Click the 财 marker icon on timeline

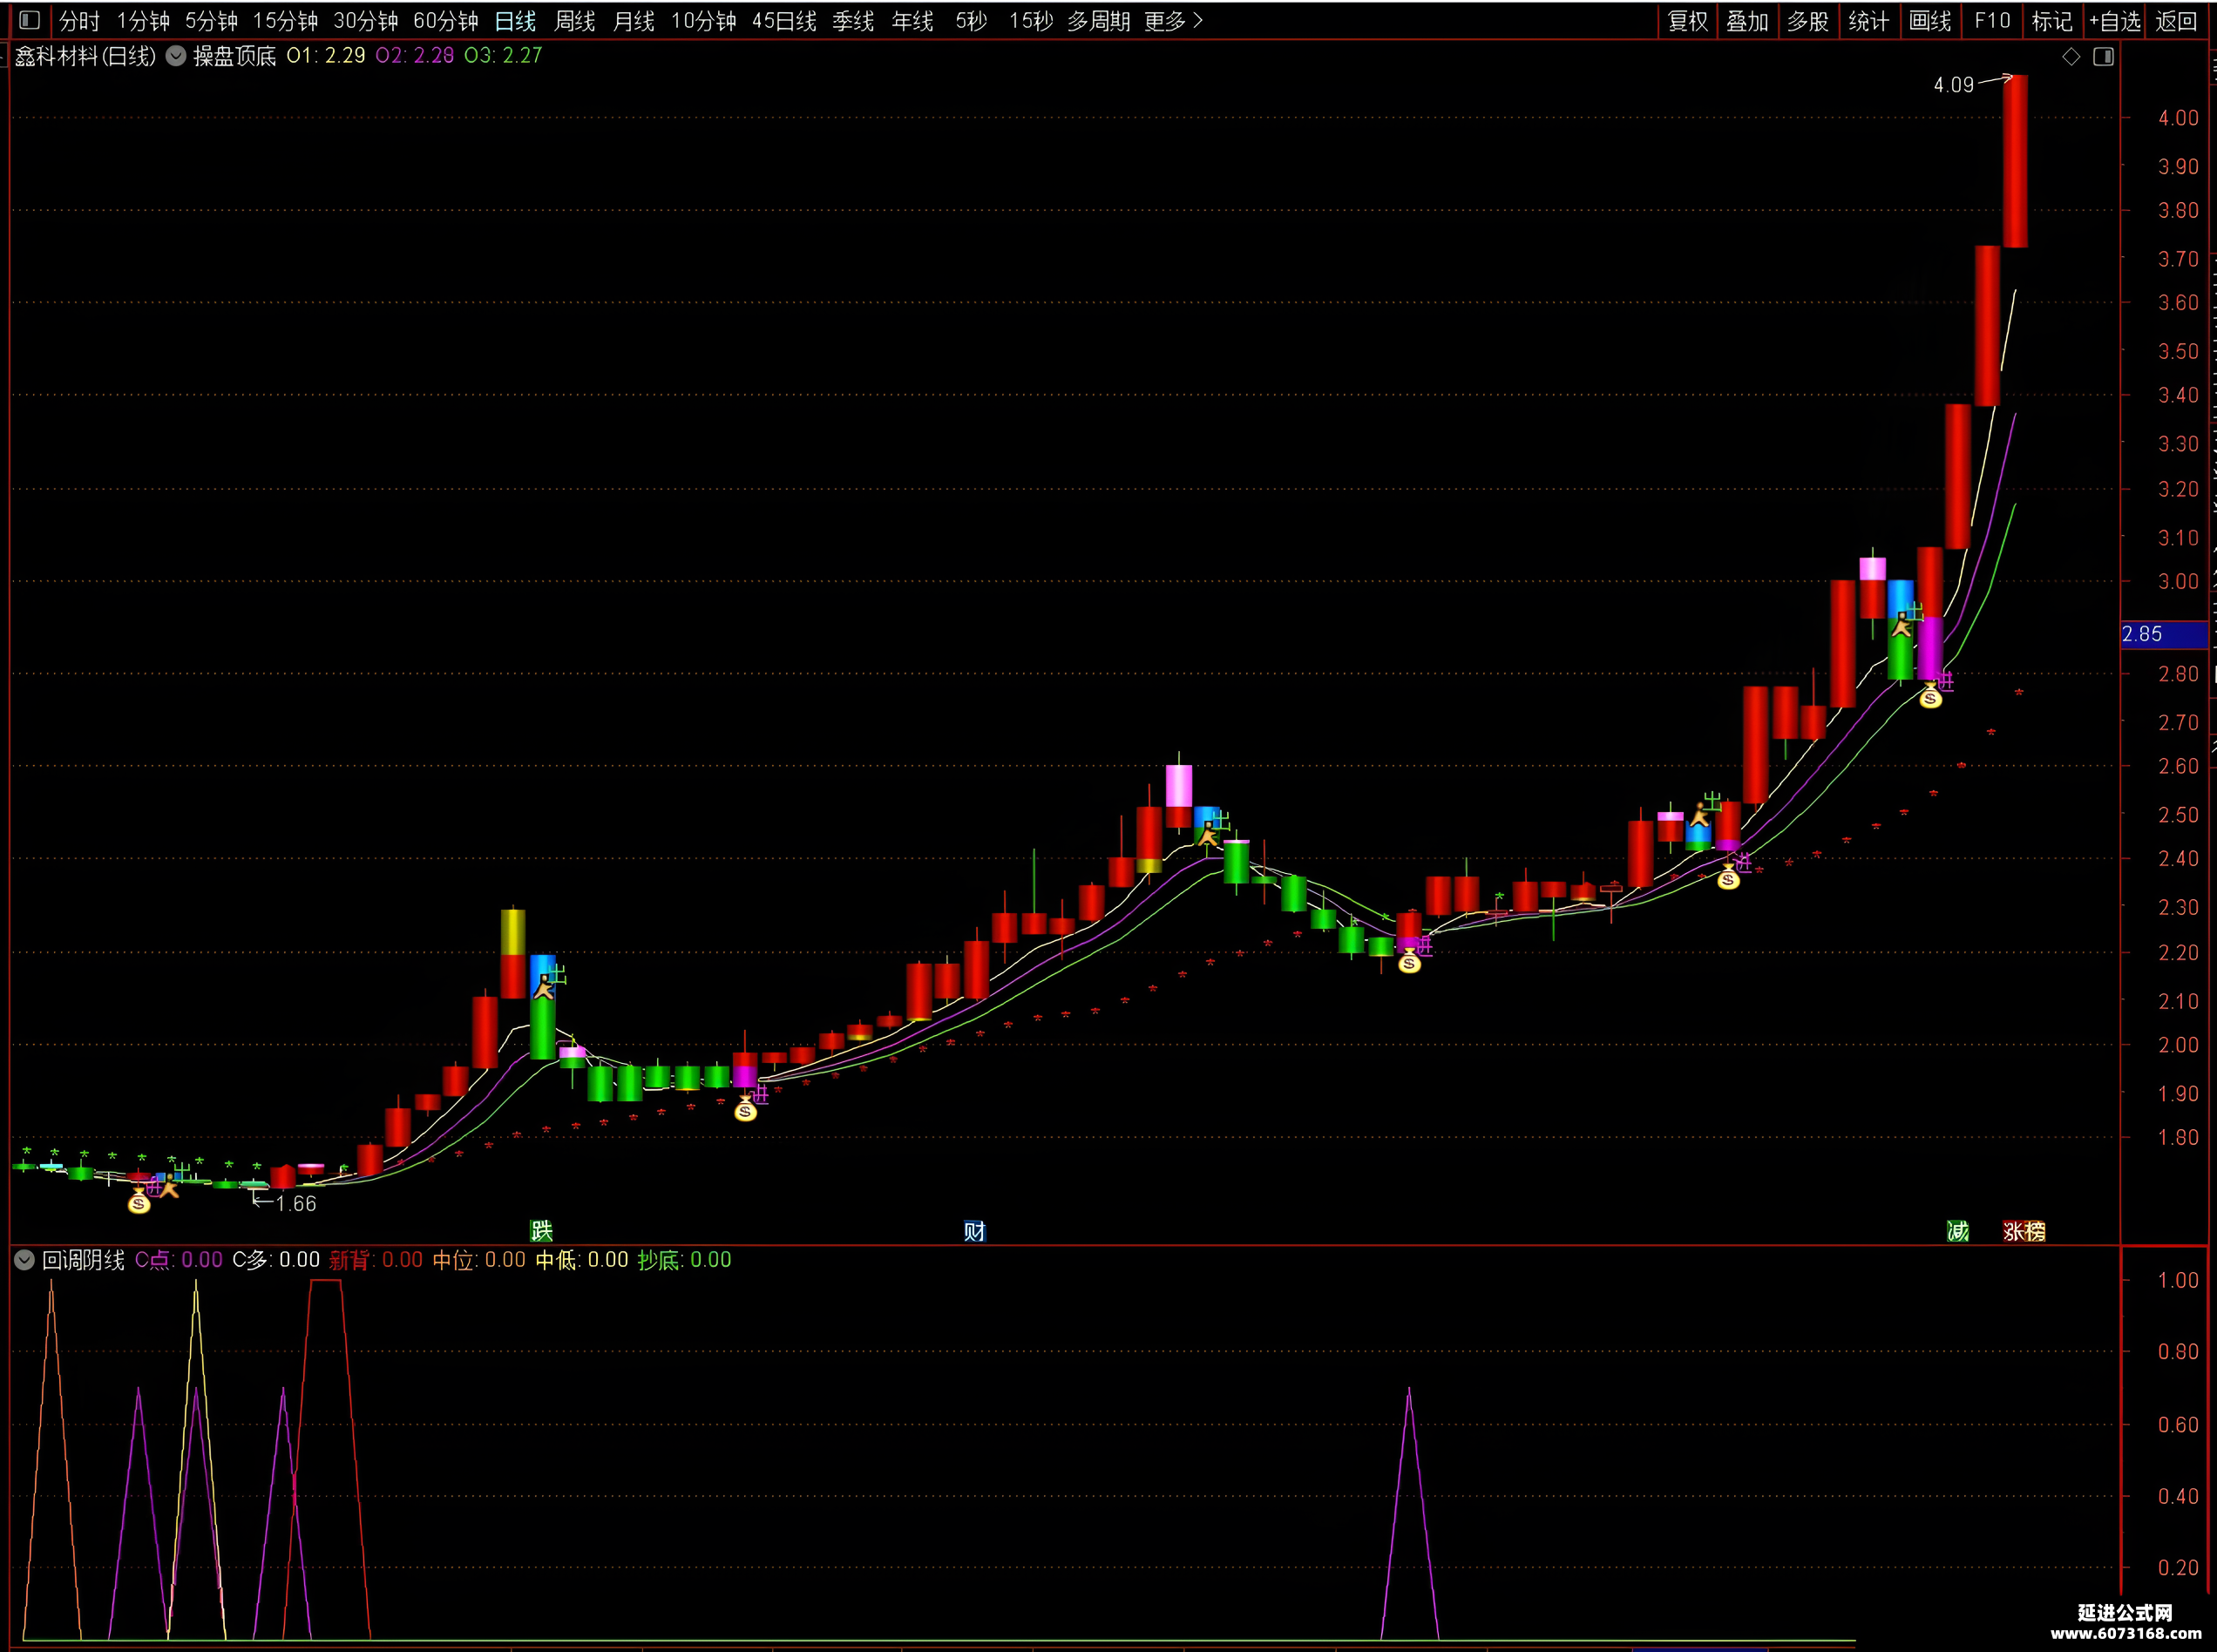click(x=974, y=1230)
